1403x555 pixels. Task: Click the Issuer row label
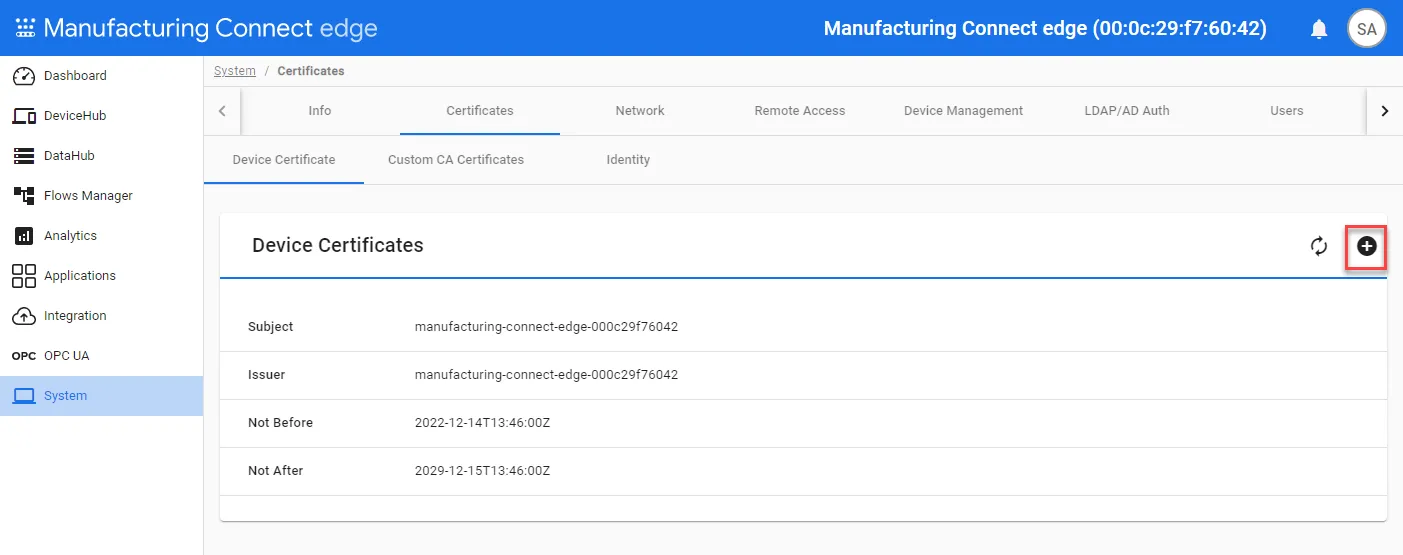pyautogui.click(x=266, y=375)
